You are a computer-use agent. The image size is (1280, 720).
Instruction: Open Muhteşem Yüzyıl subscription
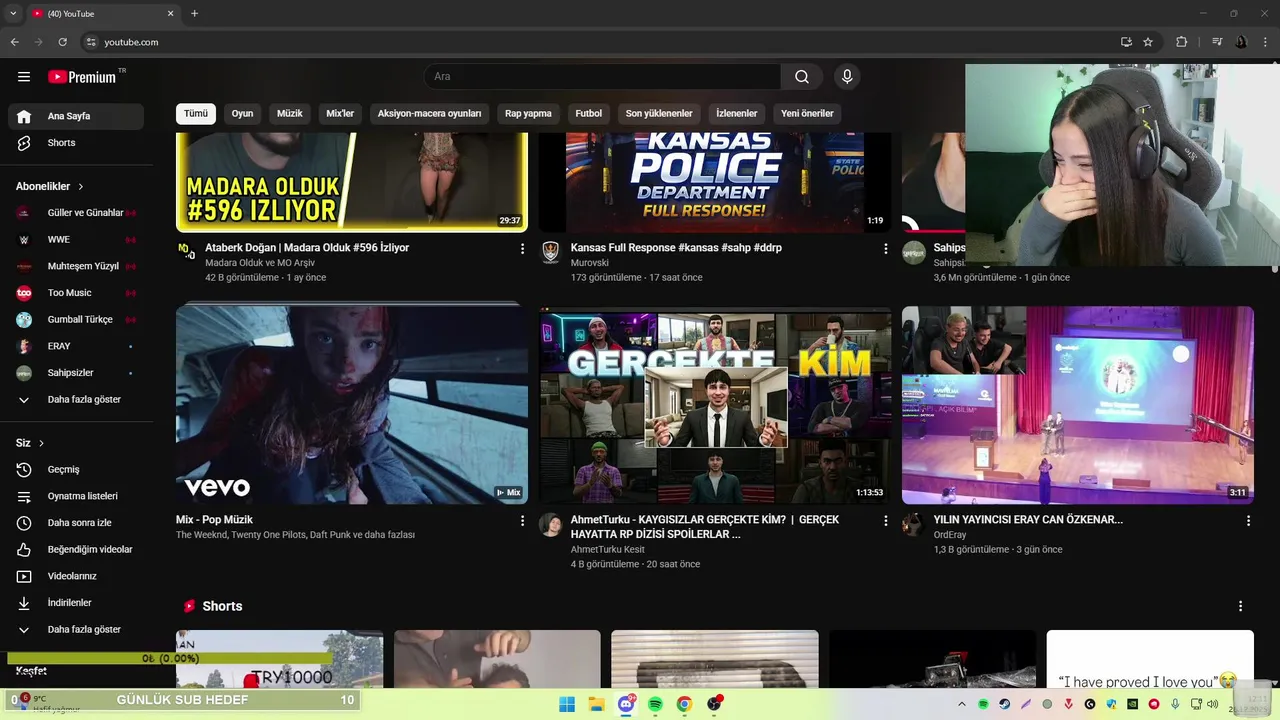pos(76,266)
